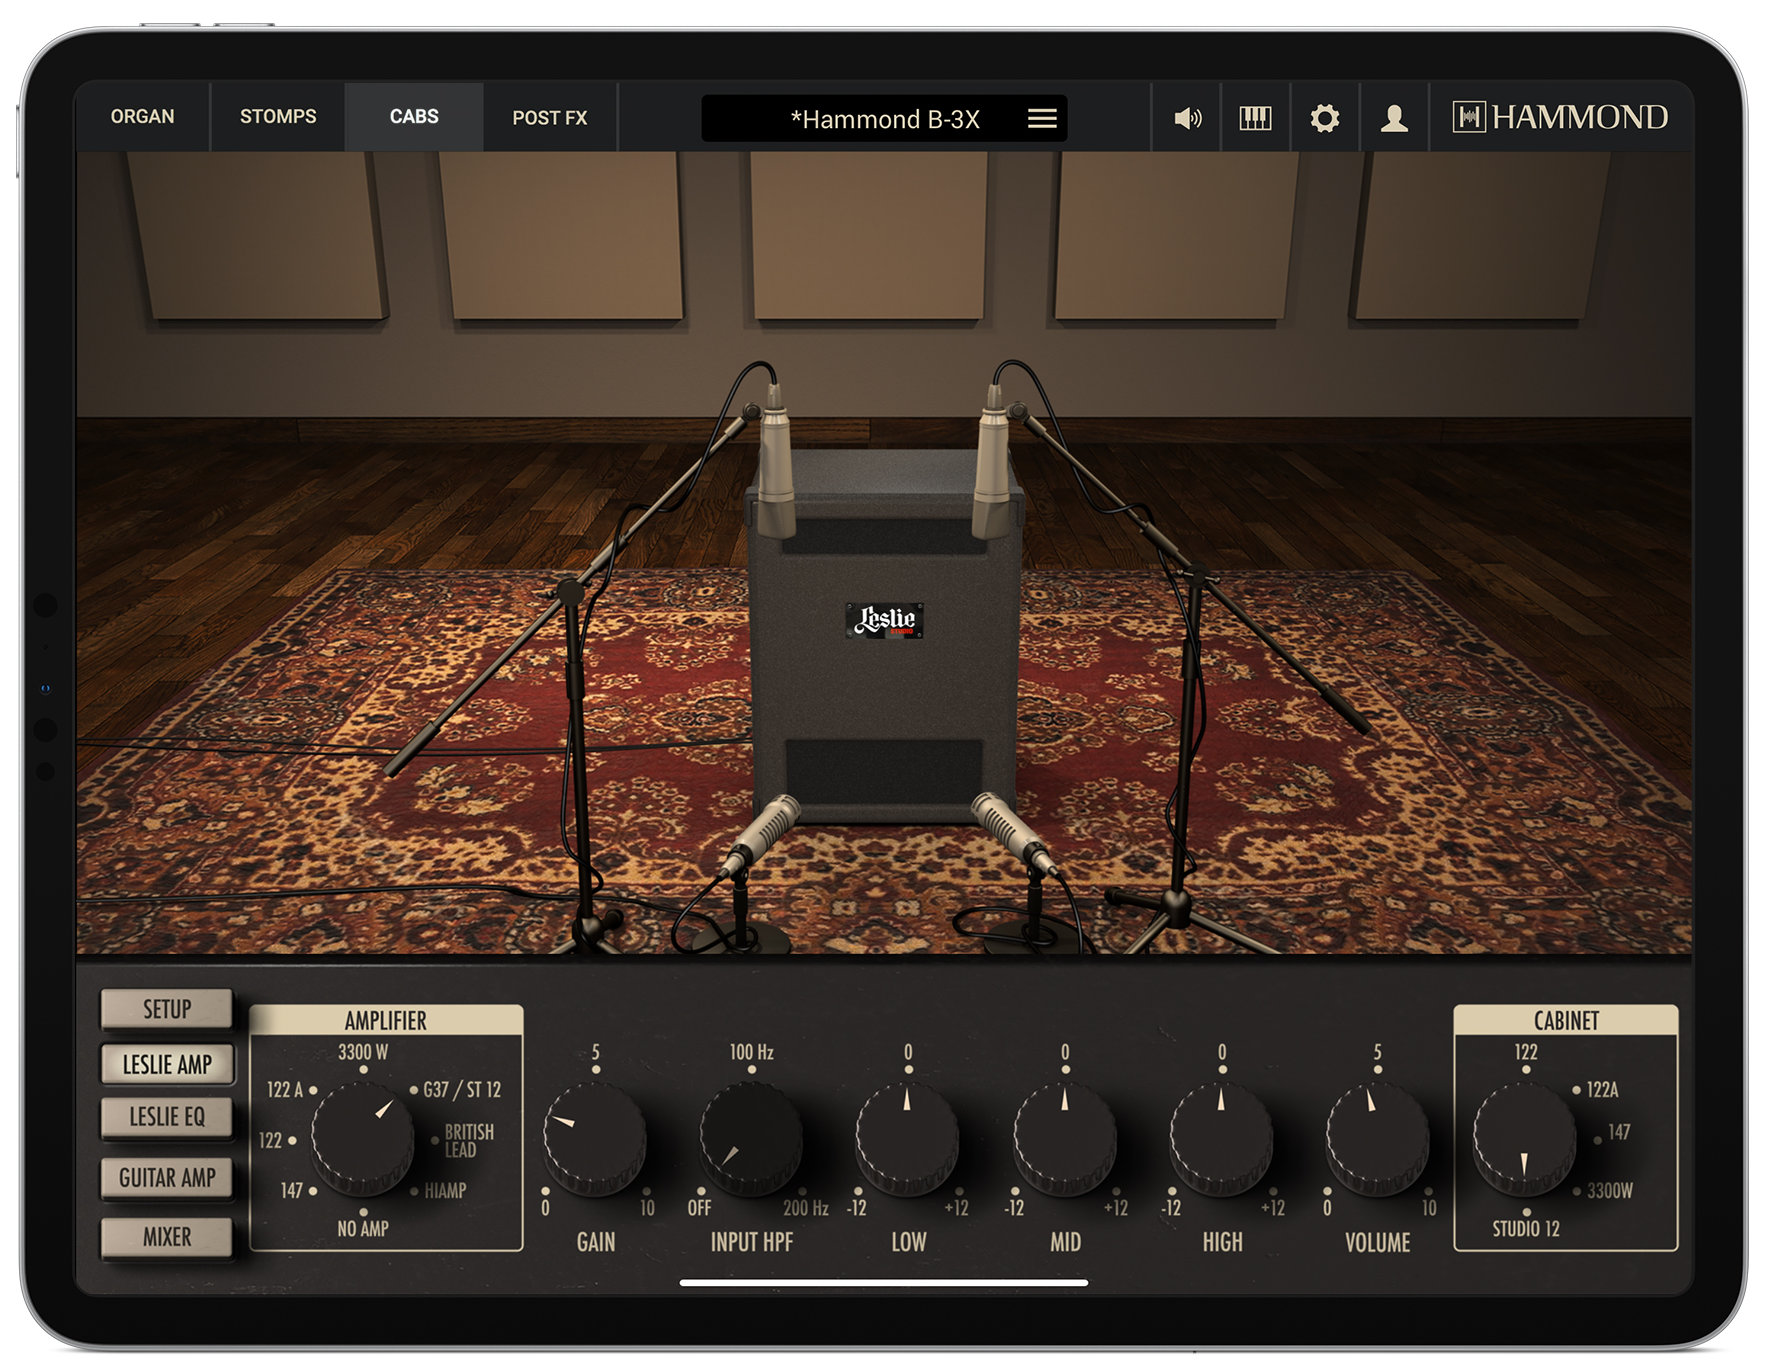Enable the HIAMP amplifier option

point(440,1191)
